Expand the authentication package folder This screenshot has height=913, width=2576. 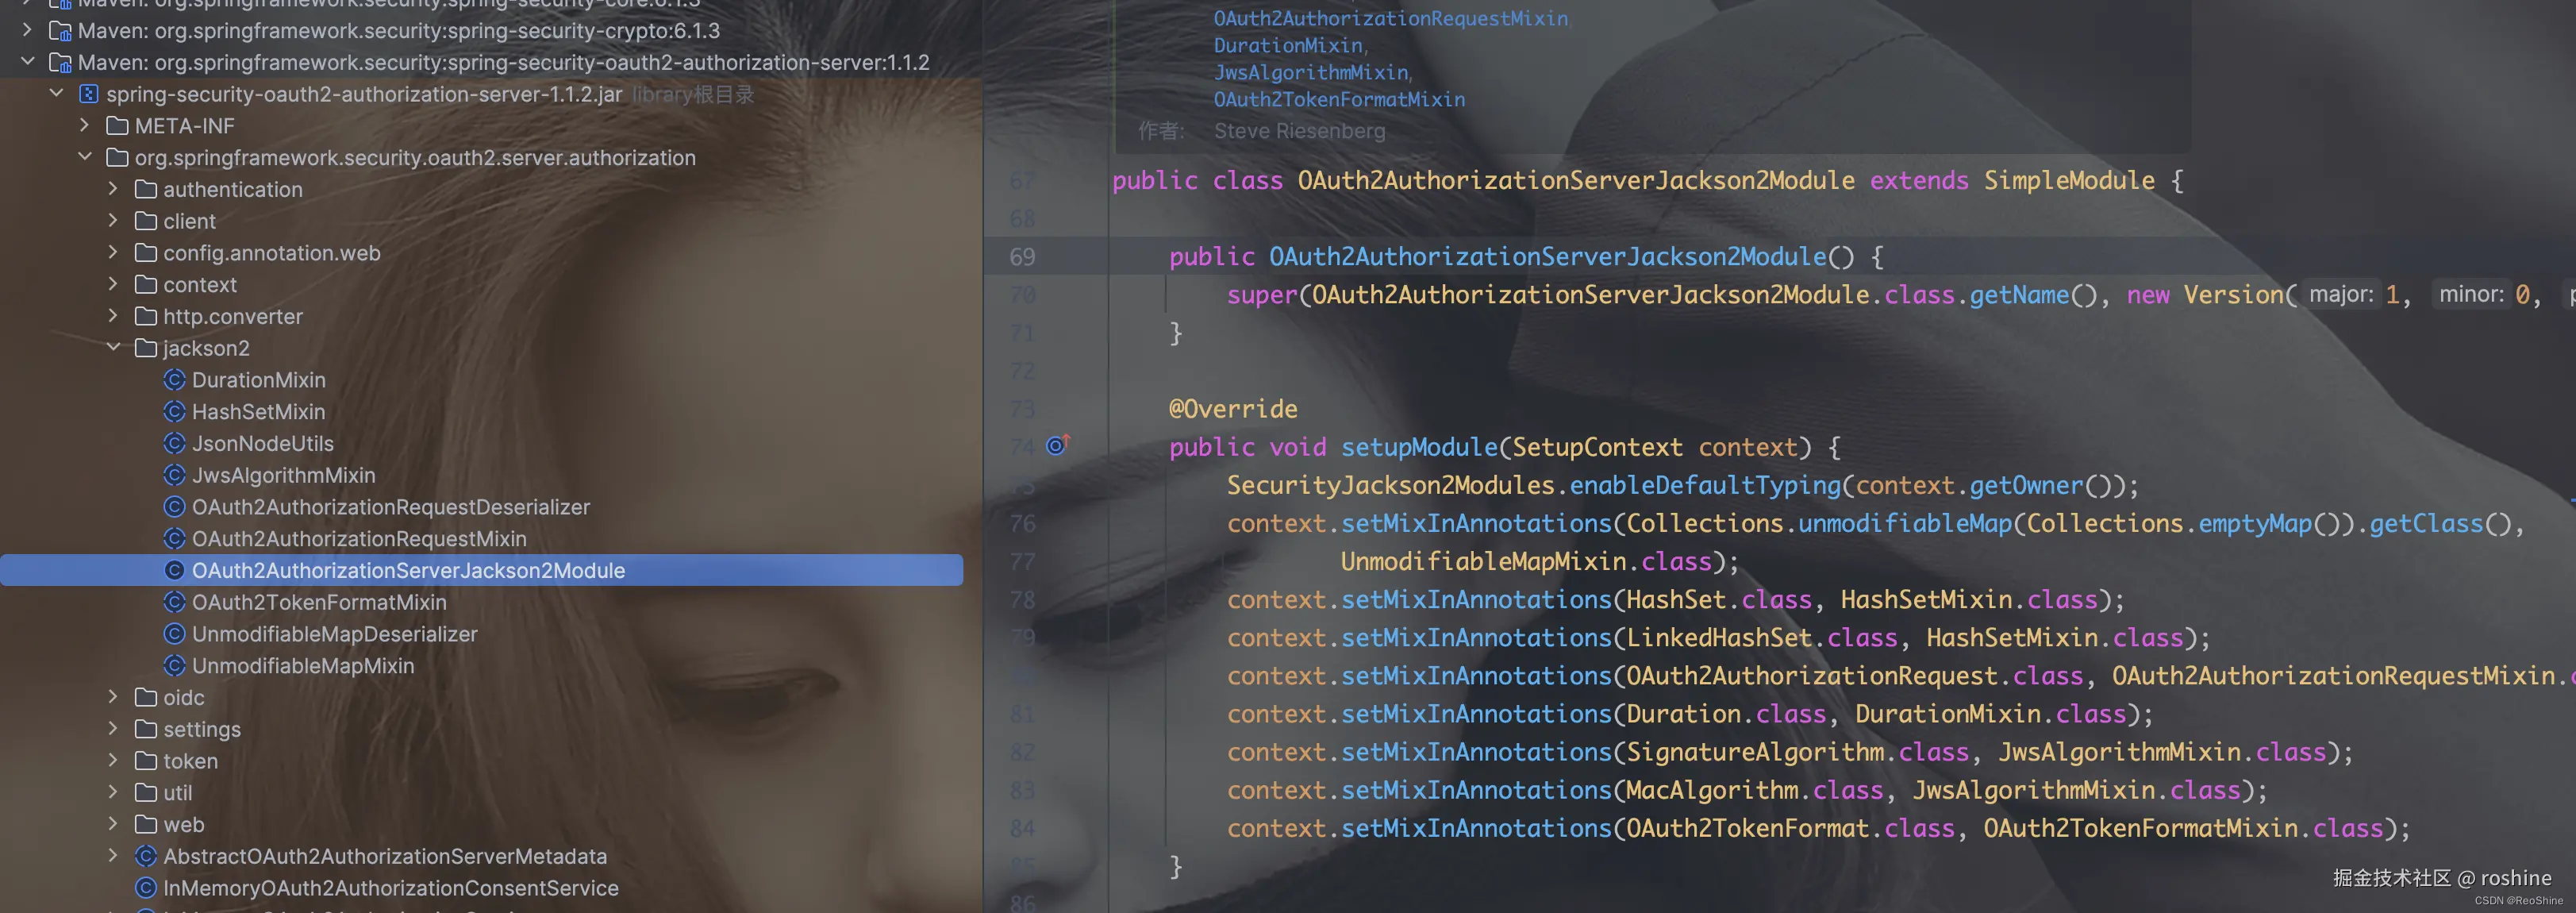(113, 189)
